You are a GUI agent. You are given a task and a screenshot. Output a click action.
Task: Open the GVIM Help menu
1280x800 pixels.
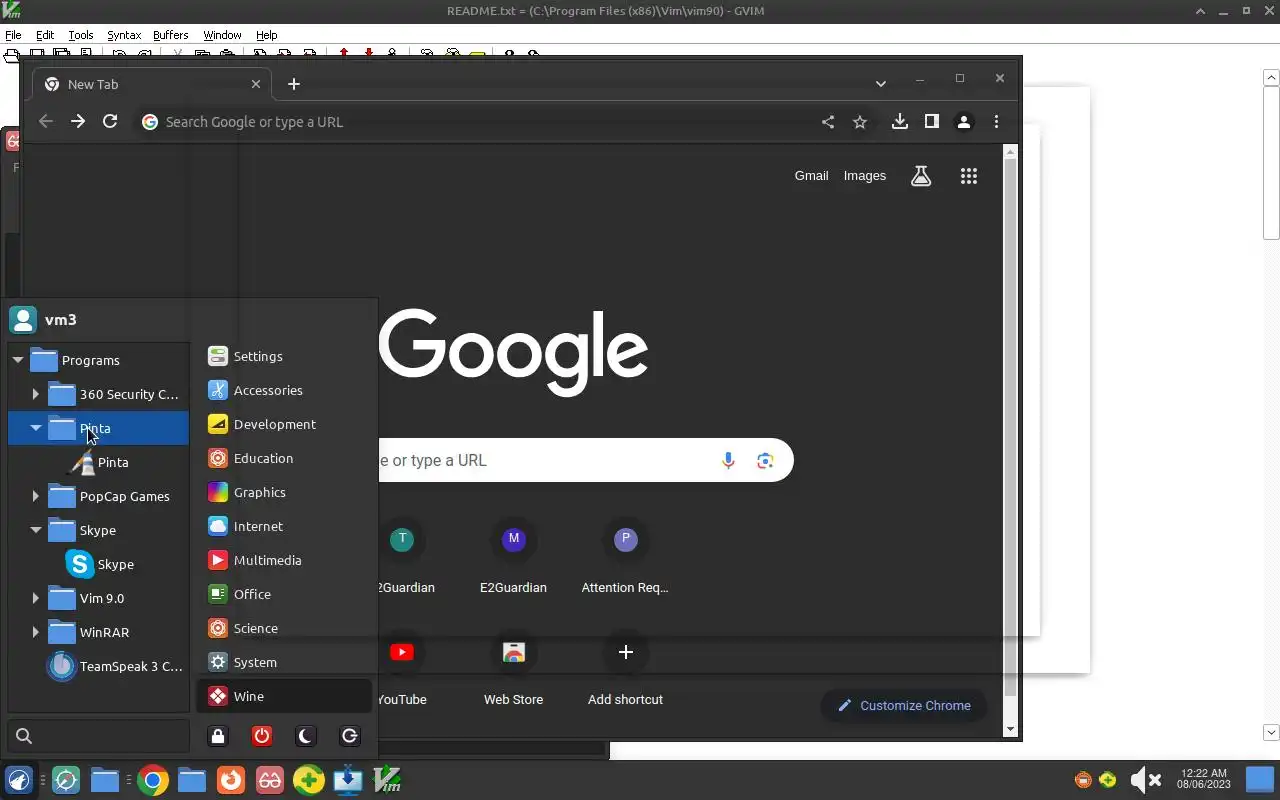tap(266, 35)
